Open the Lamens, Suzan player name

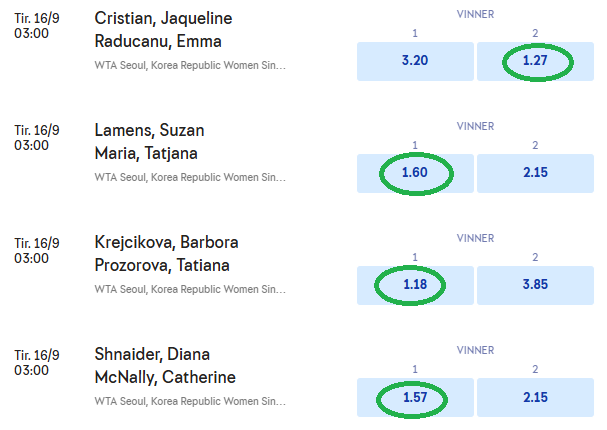tap(149, 131)
